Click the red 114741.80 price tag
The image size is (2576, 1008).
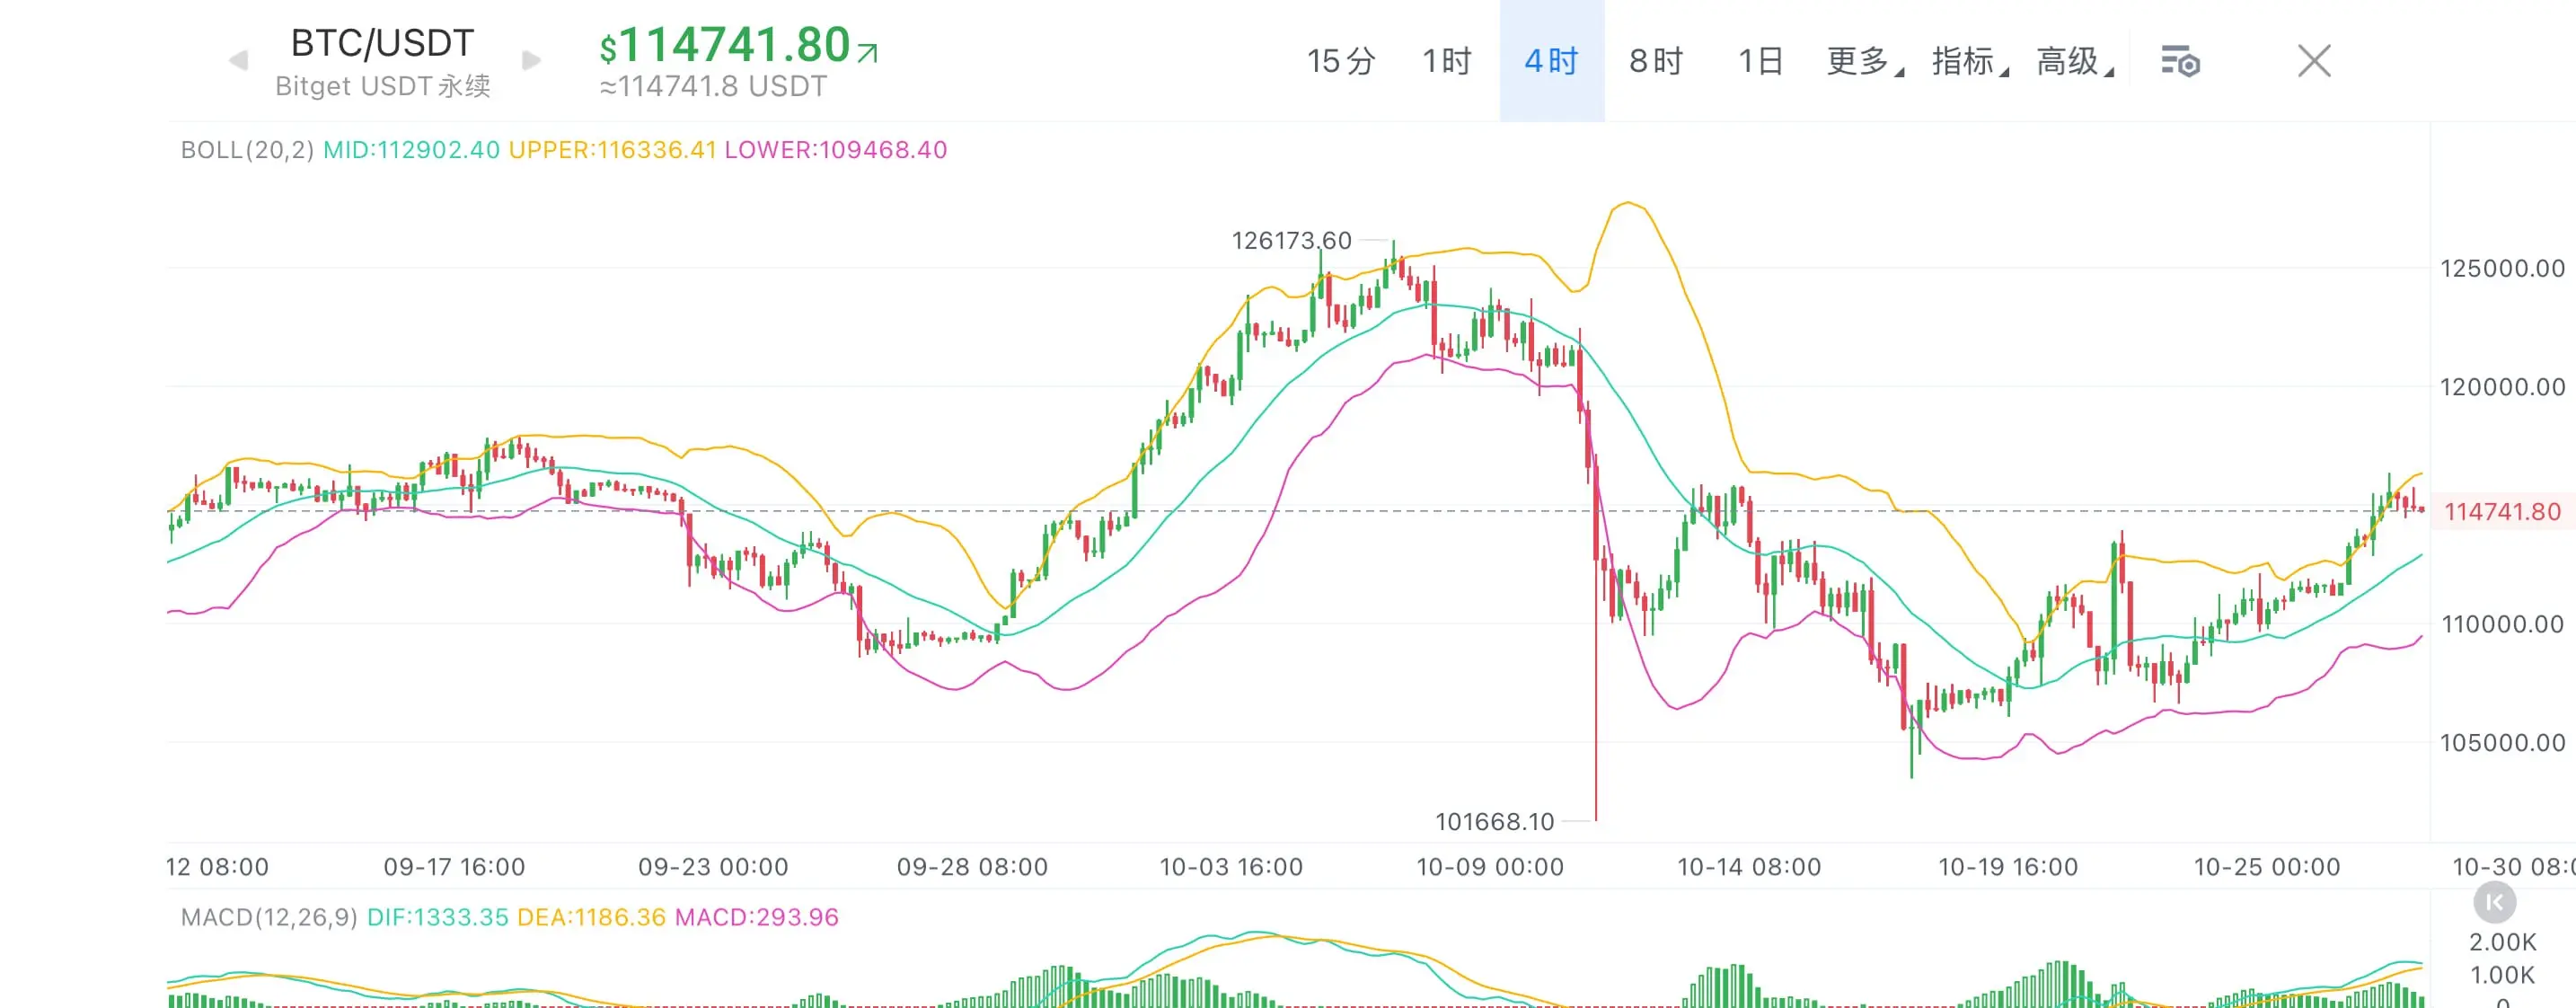(x=2502, y=512)
